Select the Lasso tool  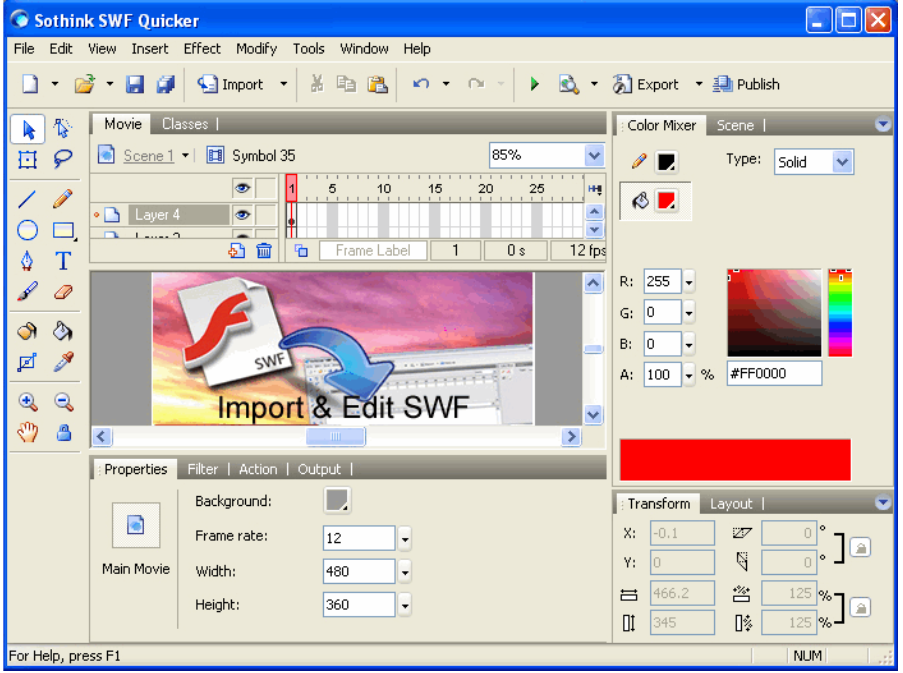point(63,159)
